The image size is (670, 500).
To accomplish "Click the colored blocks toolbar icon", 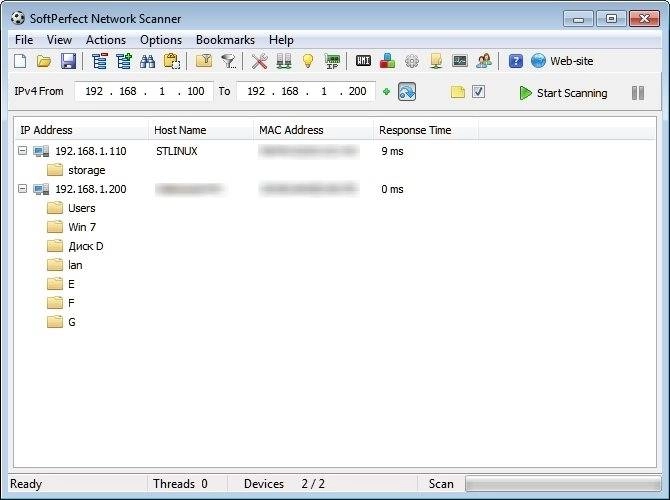I will [x=387, y=61].
